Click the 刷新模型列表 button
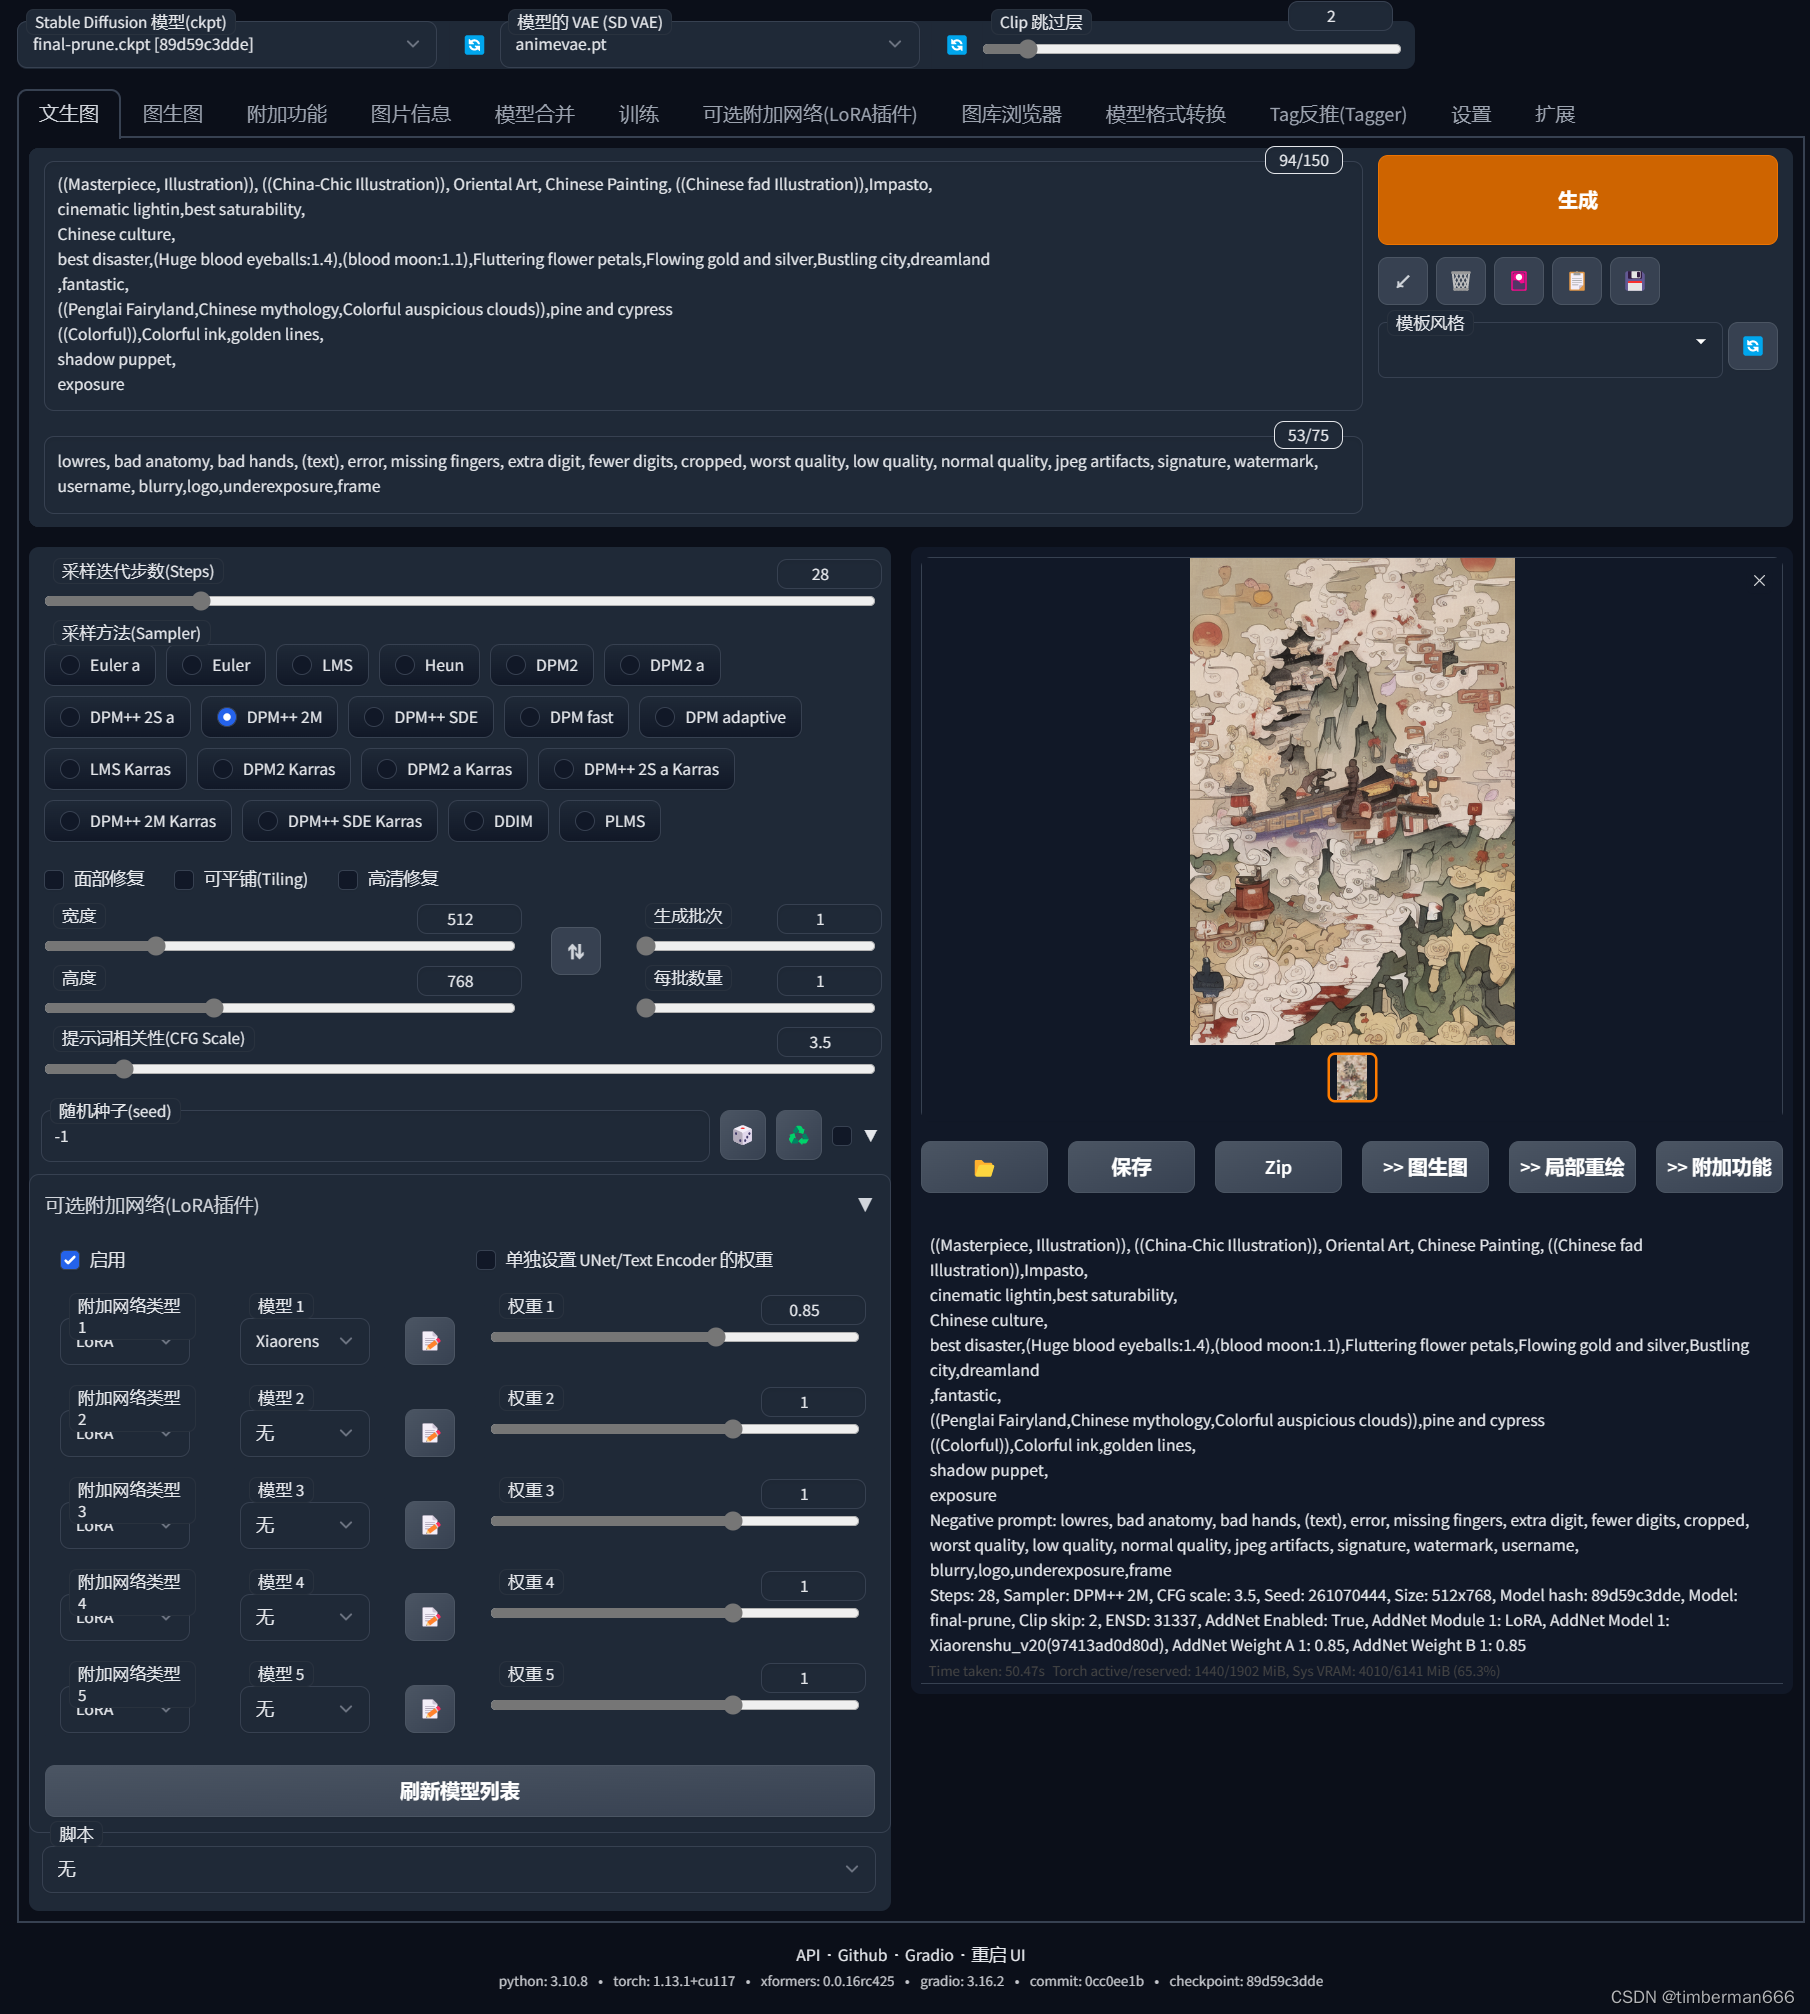The height and width of the screenshot is (2014, 1810). pyautogui.click(x=459, y=1791)
